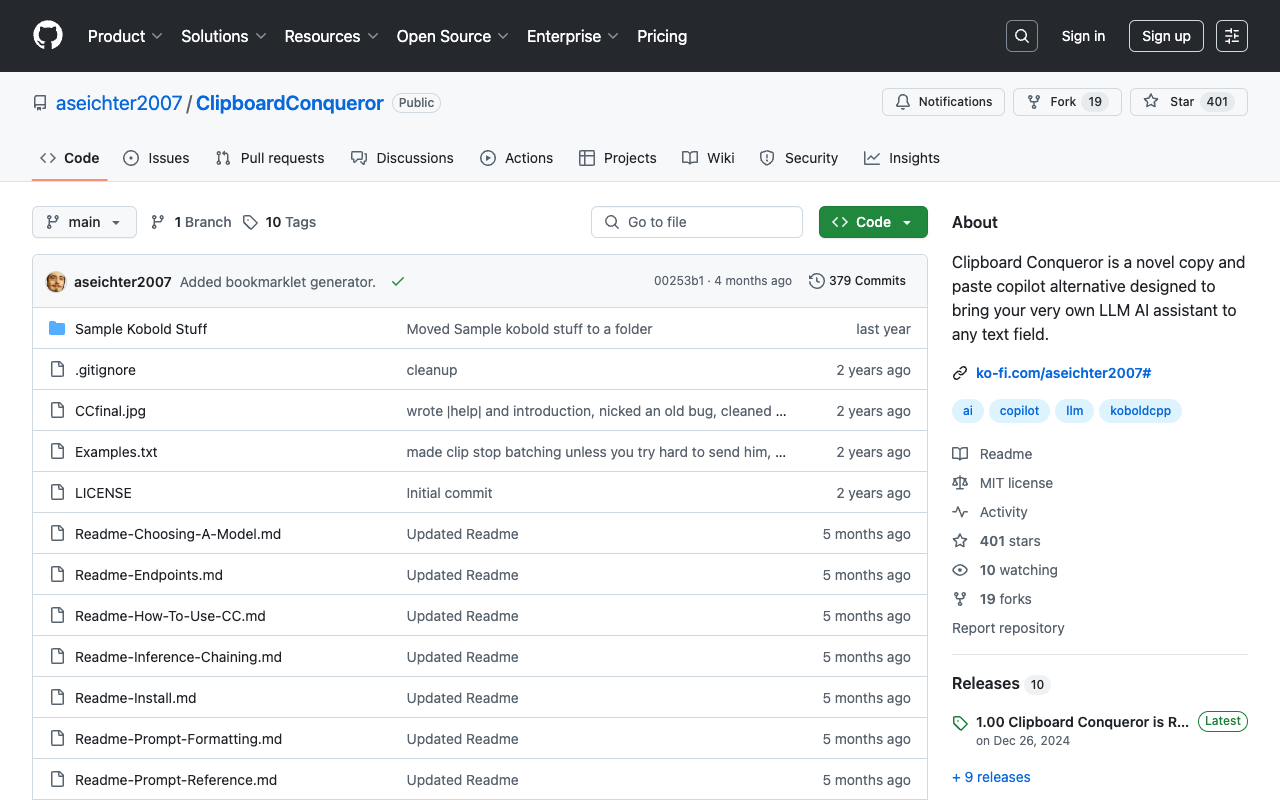Click the tag icon beside latest release

(960, 723)
